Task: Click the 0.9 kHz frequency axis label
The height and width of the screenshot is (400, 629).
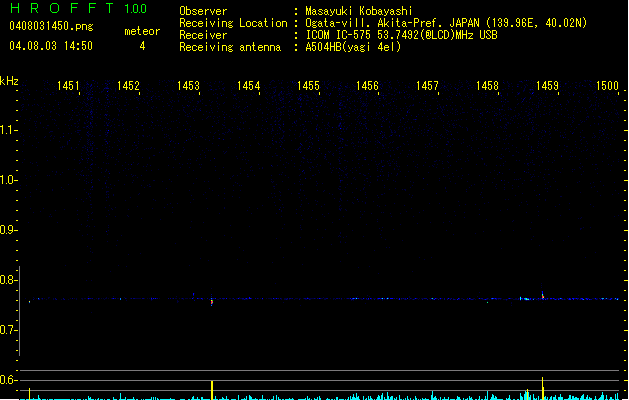Action: (x=8, y=230)
